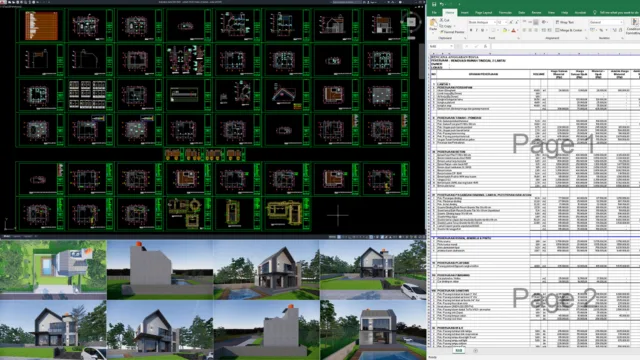The image size is (640, 360).
Task: Click the New Sheet plus icon
Action: pyautogui.click(x=475, y=351)
